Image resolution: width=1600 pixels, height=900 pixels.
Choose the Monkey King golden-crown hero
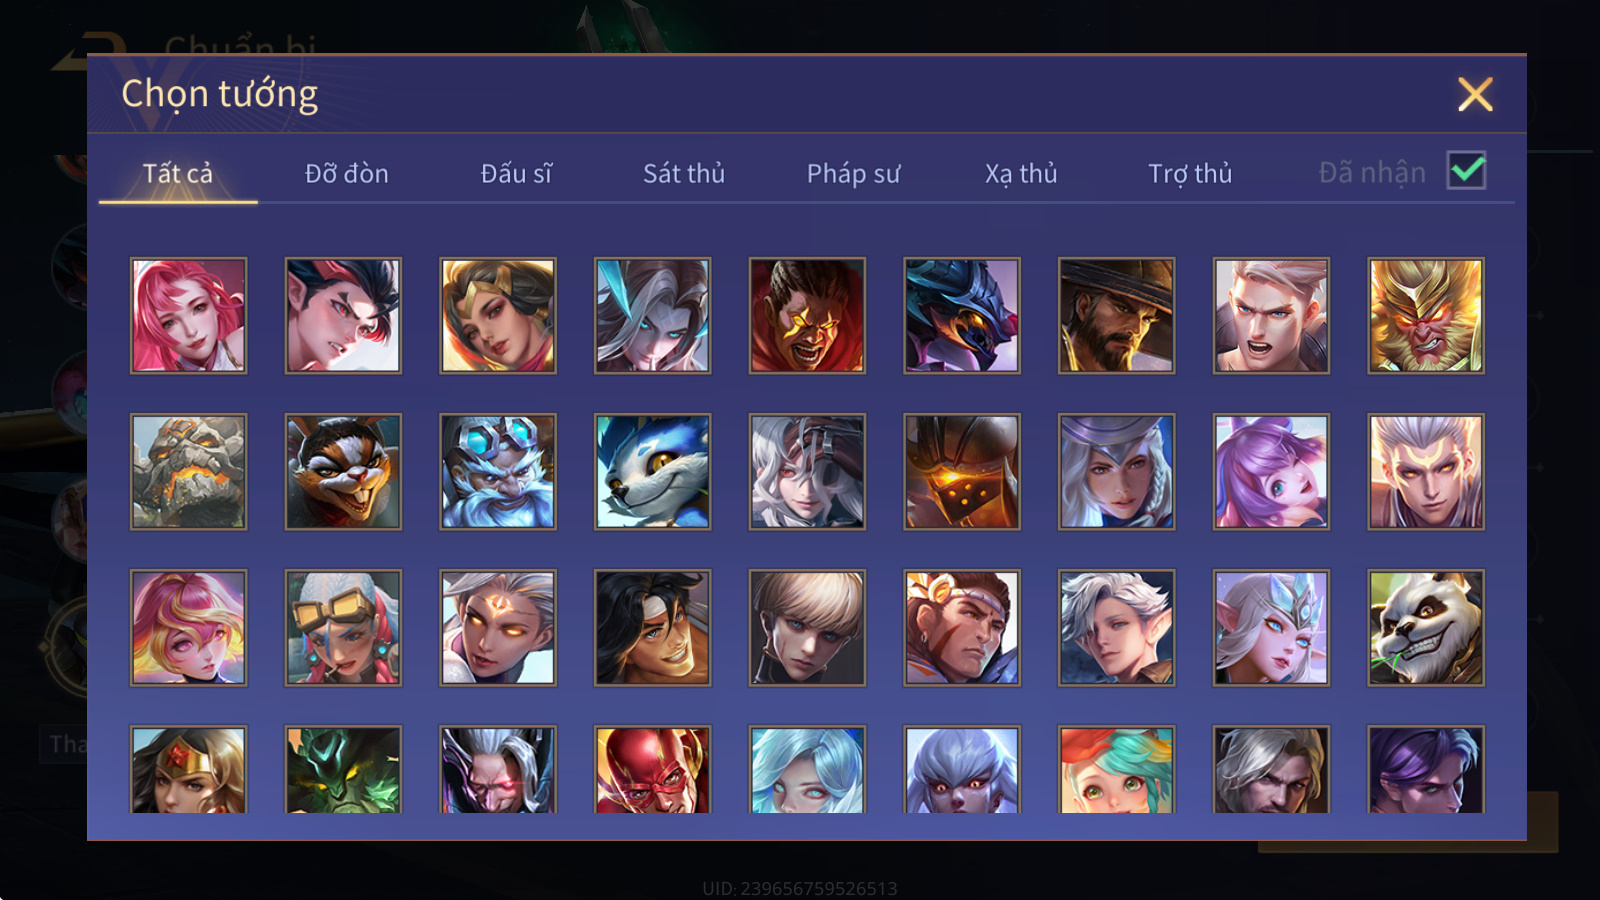1426,316
